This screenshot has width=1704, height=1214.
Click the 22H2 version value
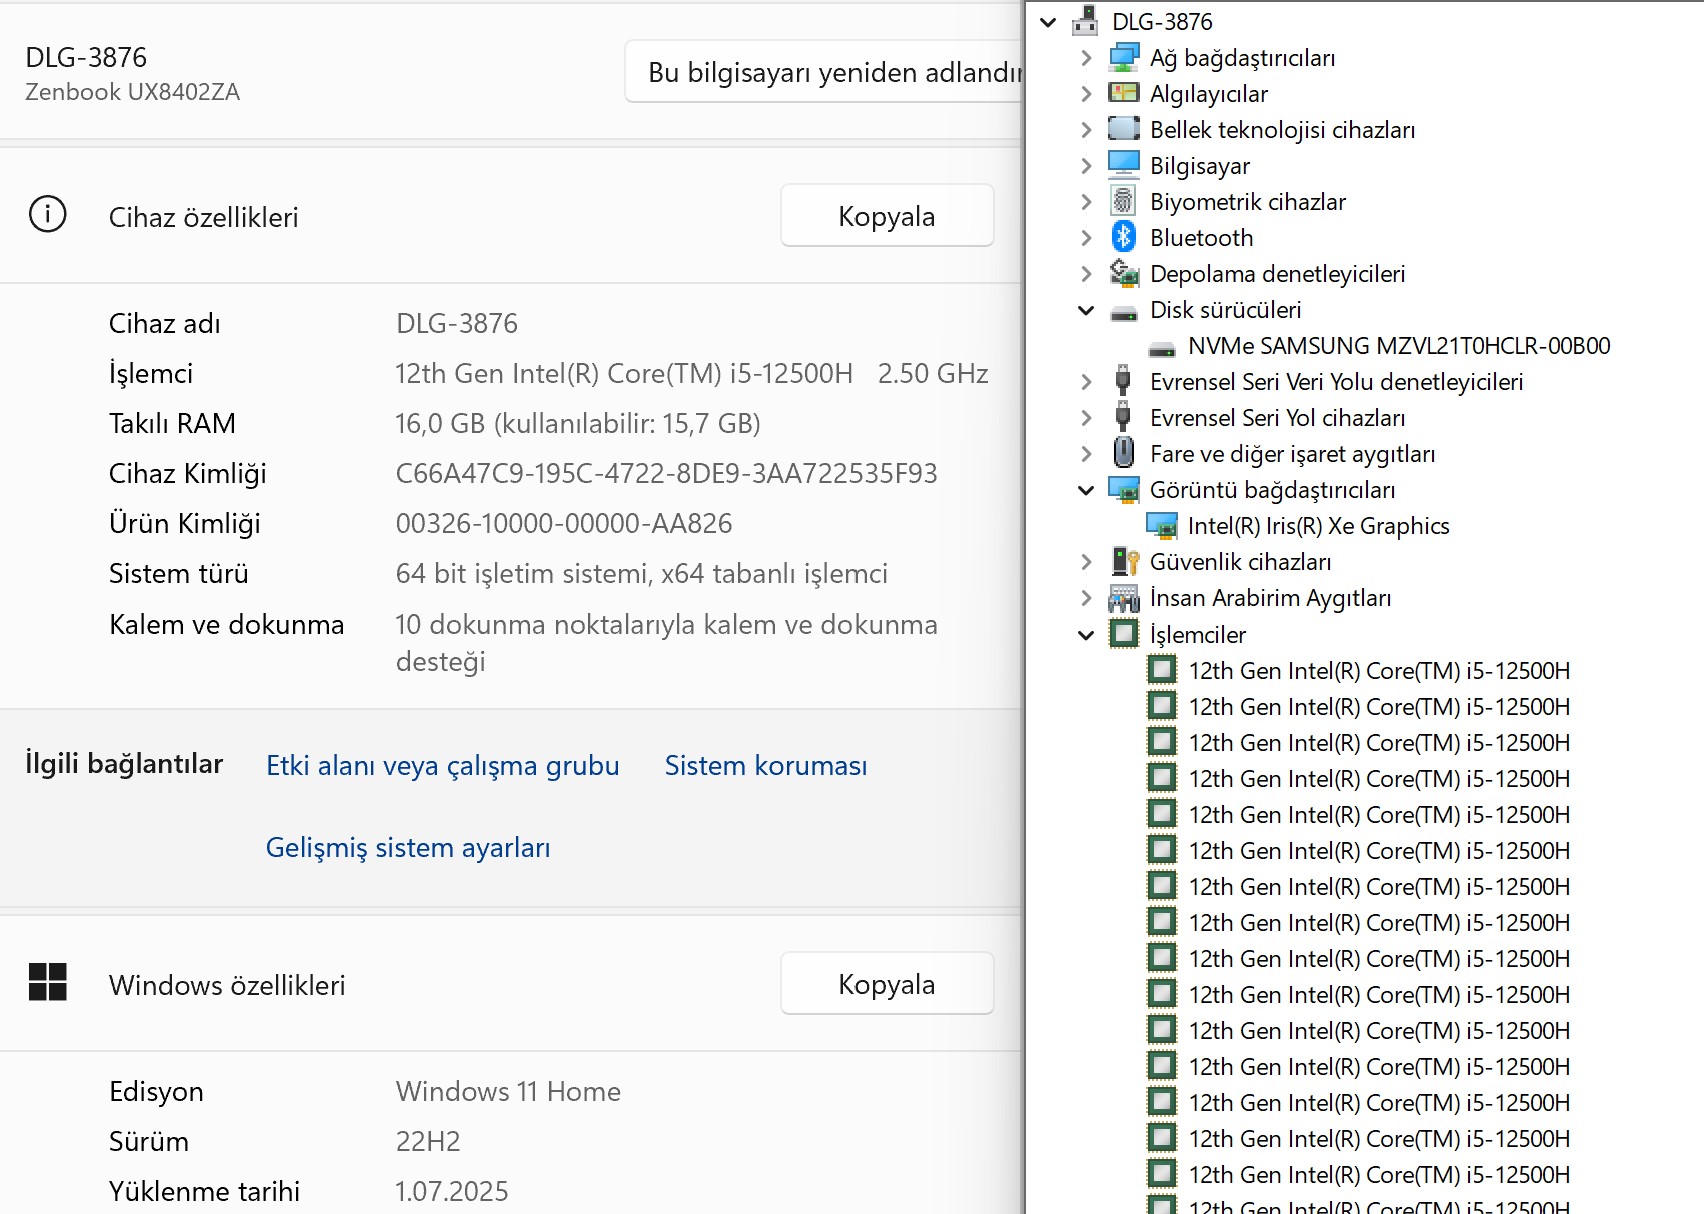[428, 1141]
